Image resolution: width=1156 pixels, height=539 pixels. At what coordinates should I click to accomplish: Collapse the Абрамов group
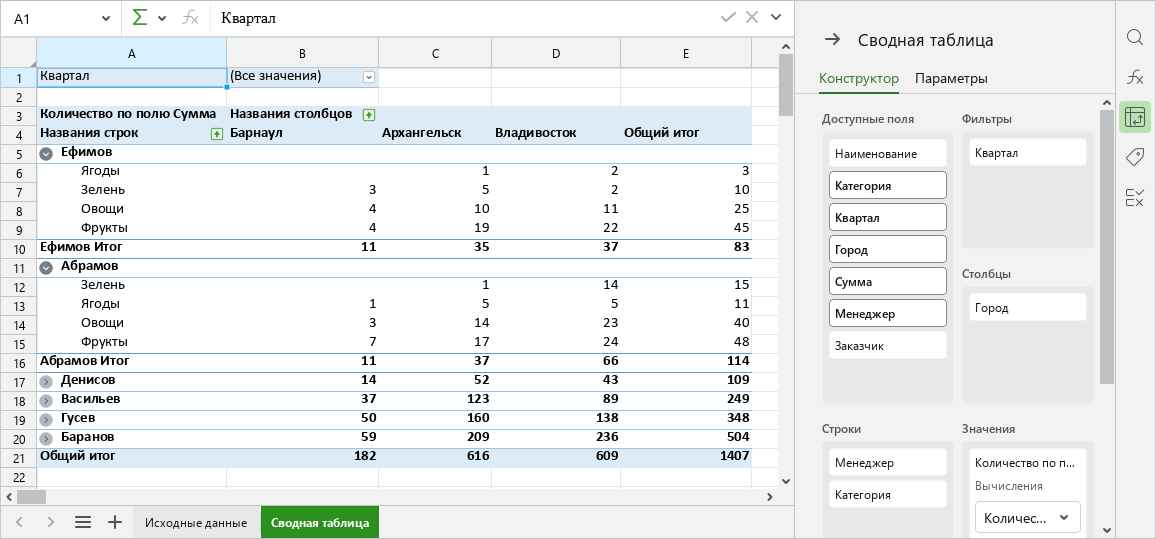pos(46,267)
